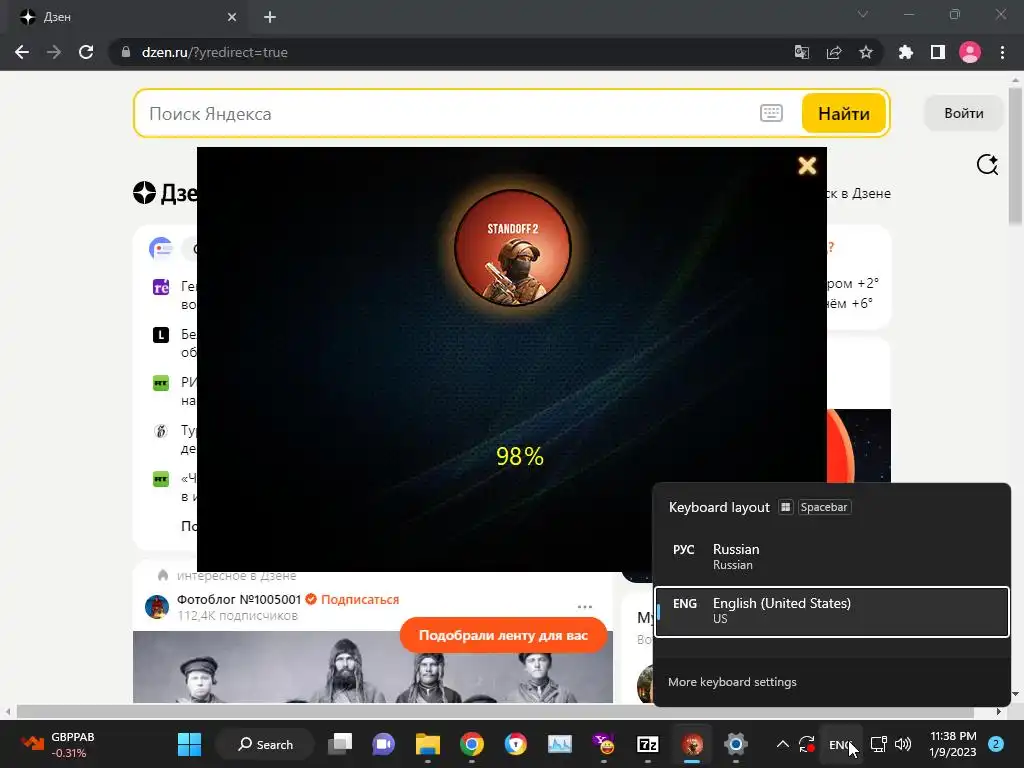Open the Chrome extensions puzzle icon
The height and width of the screenshot is (768, 1024).
pyautogui.click(x=906, y=52)
